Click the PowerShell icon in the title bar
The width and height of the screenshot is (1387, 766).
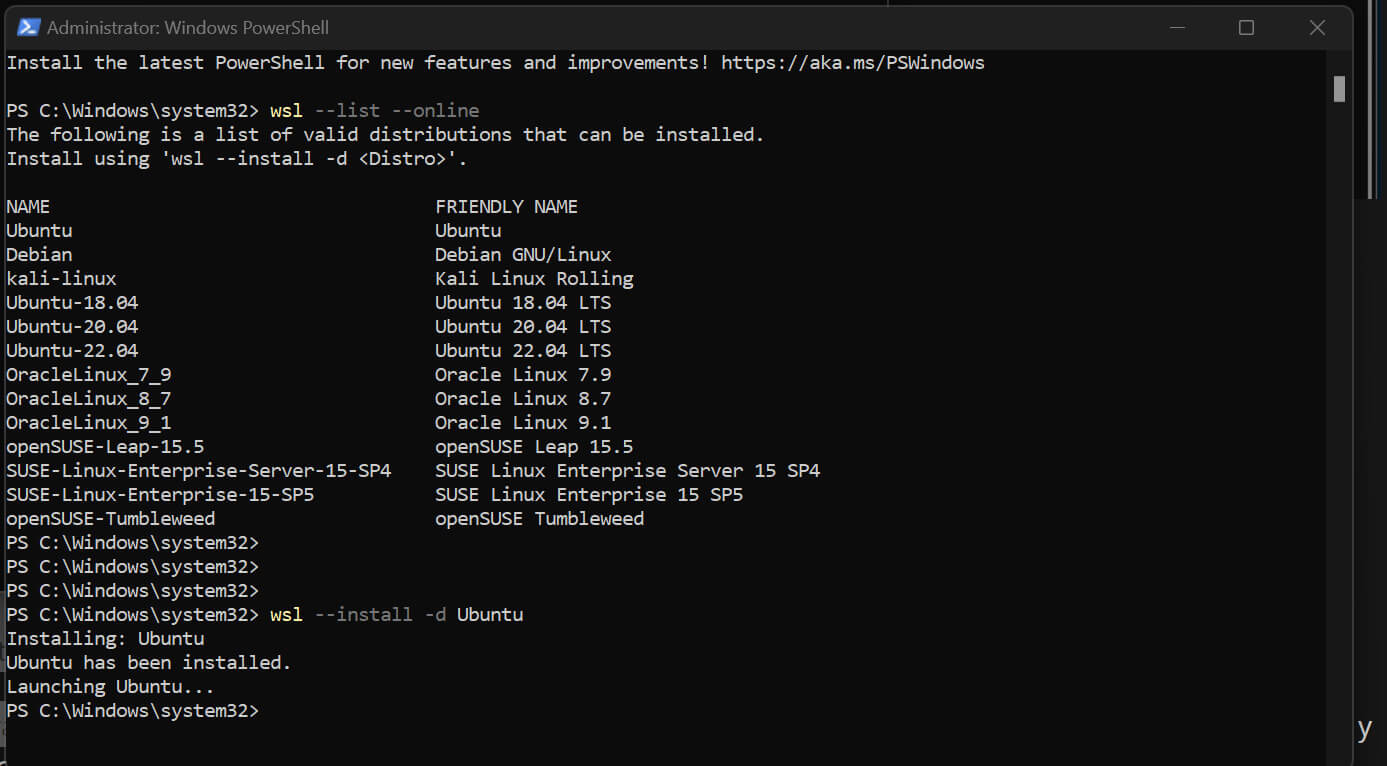[x=26, y=27]
